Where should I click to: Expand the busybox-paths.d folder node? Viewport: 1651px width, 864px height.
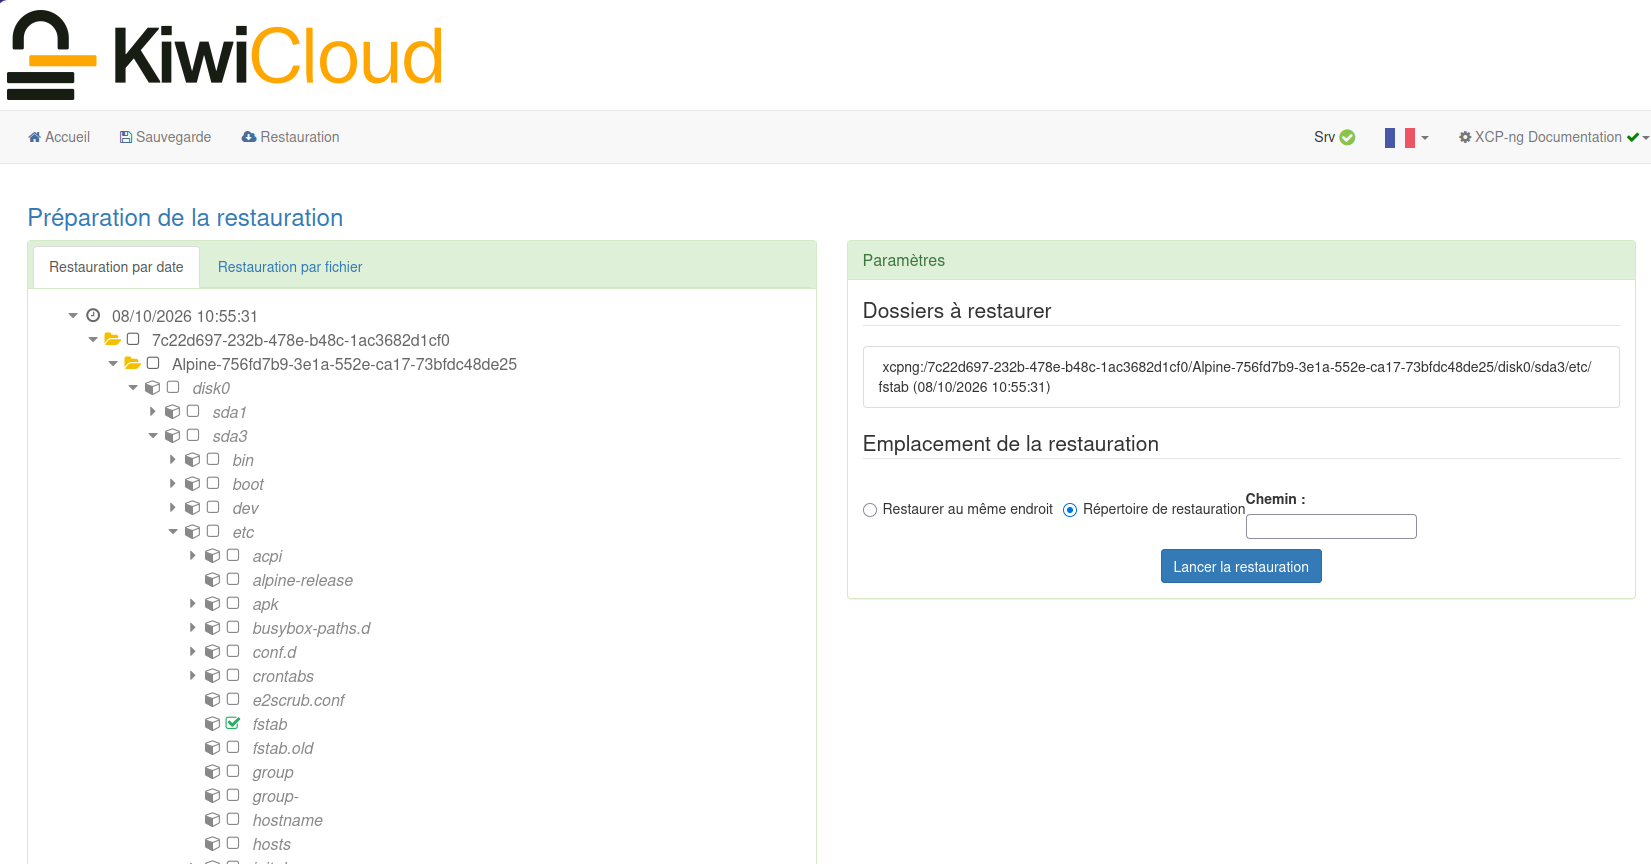[x=193, y=627]
